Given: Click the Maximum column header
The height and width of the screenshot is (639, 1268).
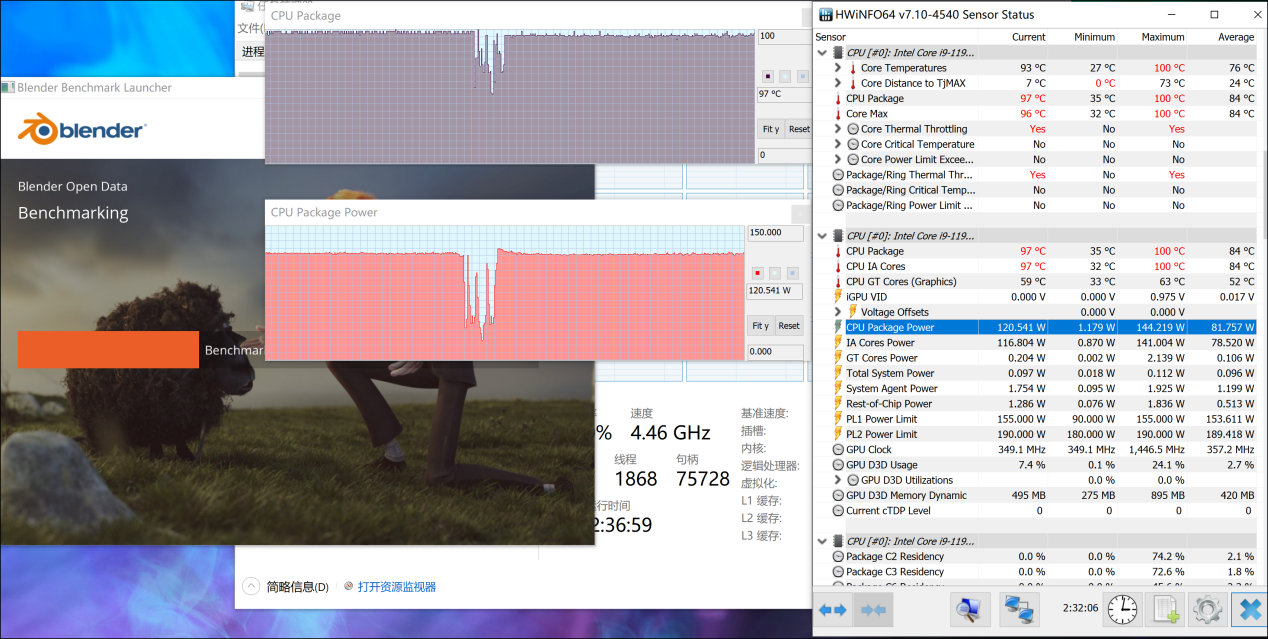Looking at the screenshot, I should tap(1162, 37).
